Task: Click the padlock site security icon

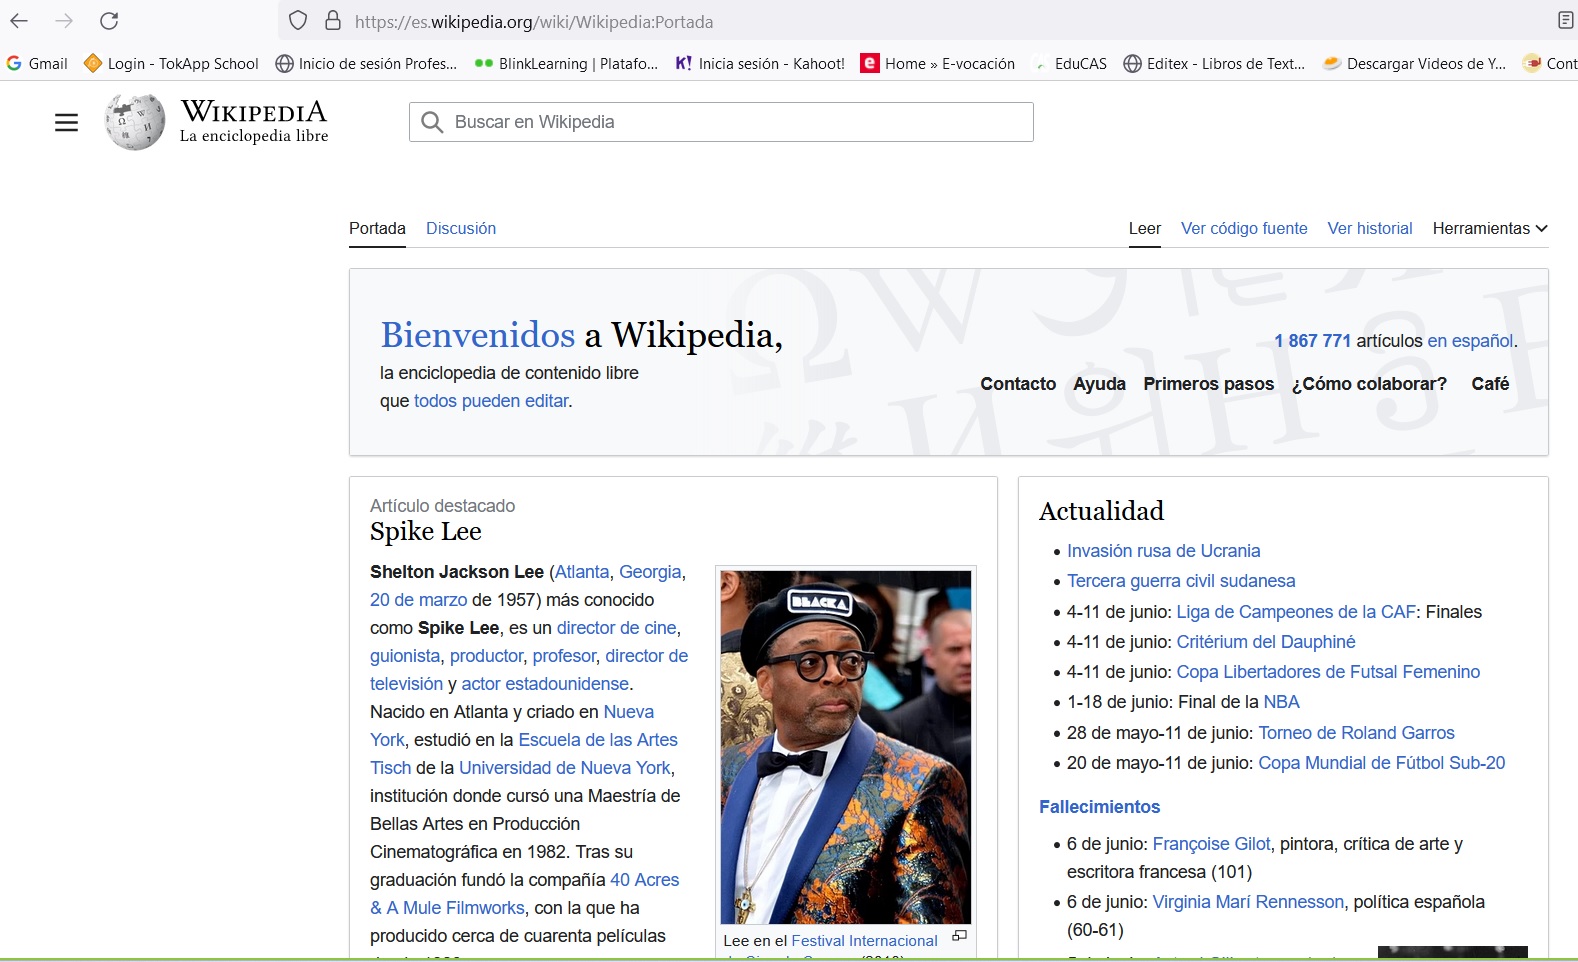Action: point(333,21)
